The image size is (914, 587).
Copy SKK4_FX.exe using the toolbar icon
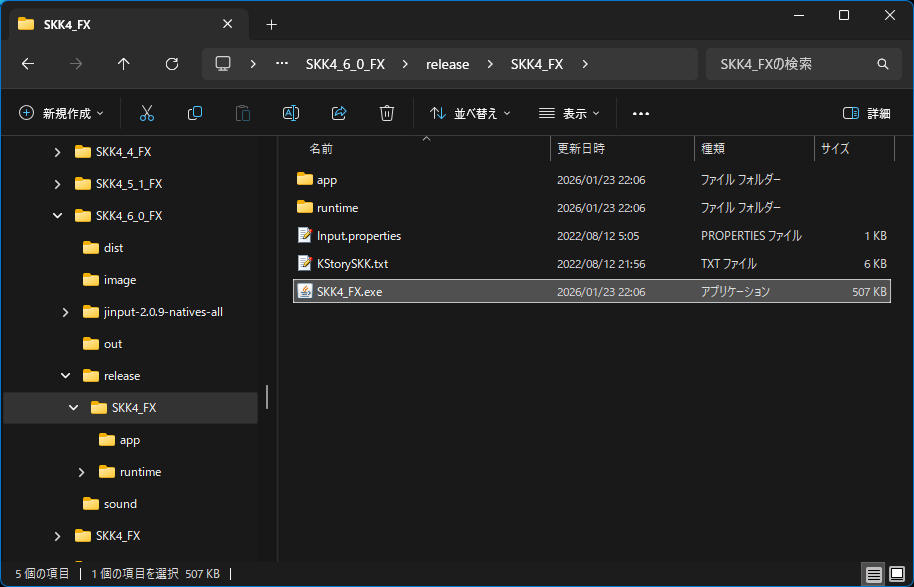click(x=195, y=113)
